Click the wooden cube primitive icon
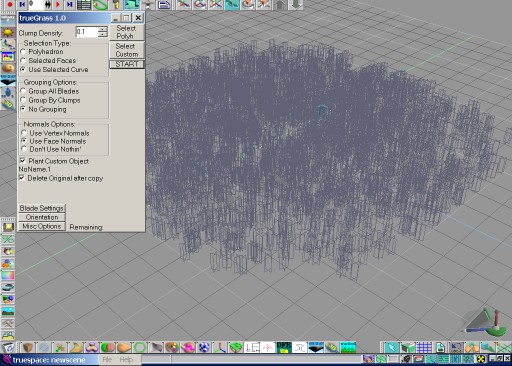 click(x=28, y=347)
